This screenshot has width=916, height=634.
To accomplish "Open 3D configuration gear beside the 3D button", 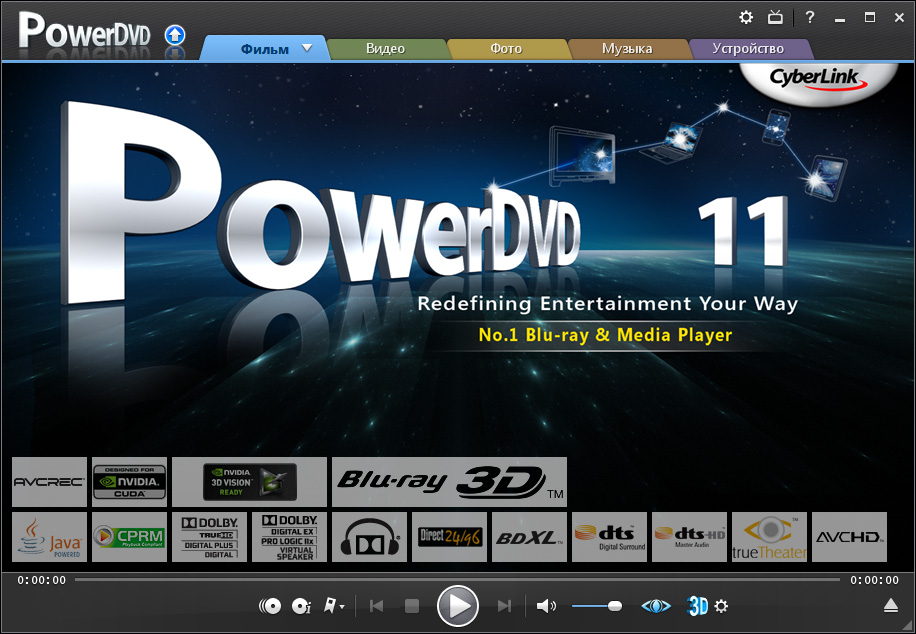I will (721, 606).
